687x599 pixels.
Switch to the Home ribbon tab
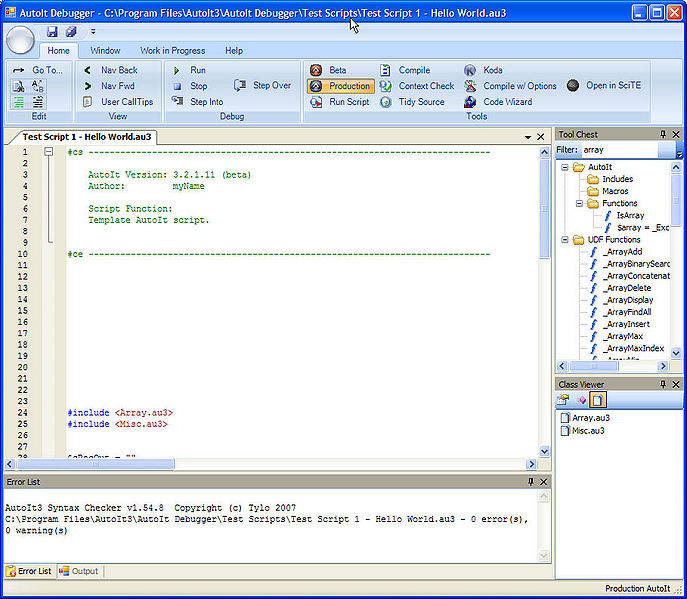tap(58, 51)
